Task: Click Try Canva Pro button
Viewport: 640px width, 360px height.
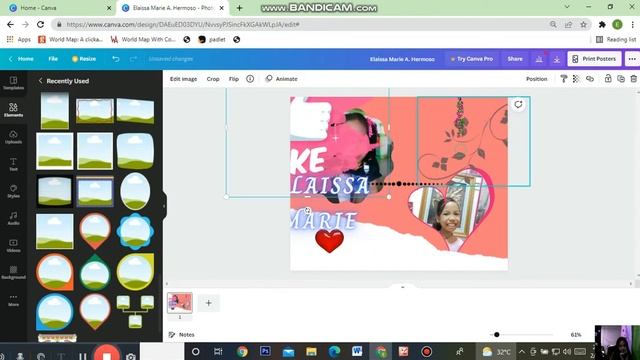Action: click(x=471, y=59)
